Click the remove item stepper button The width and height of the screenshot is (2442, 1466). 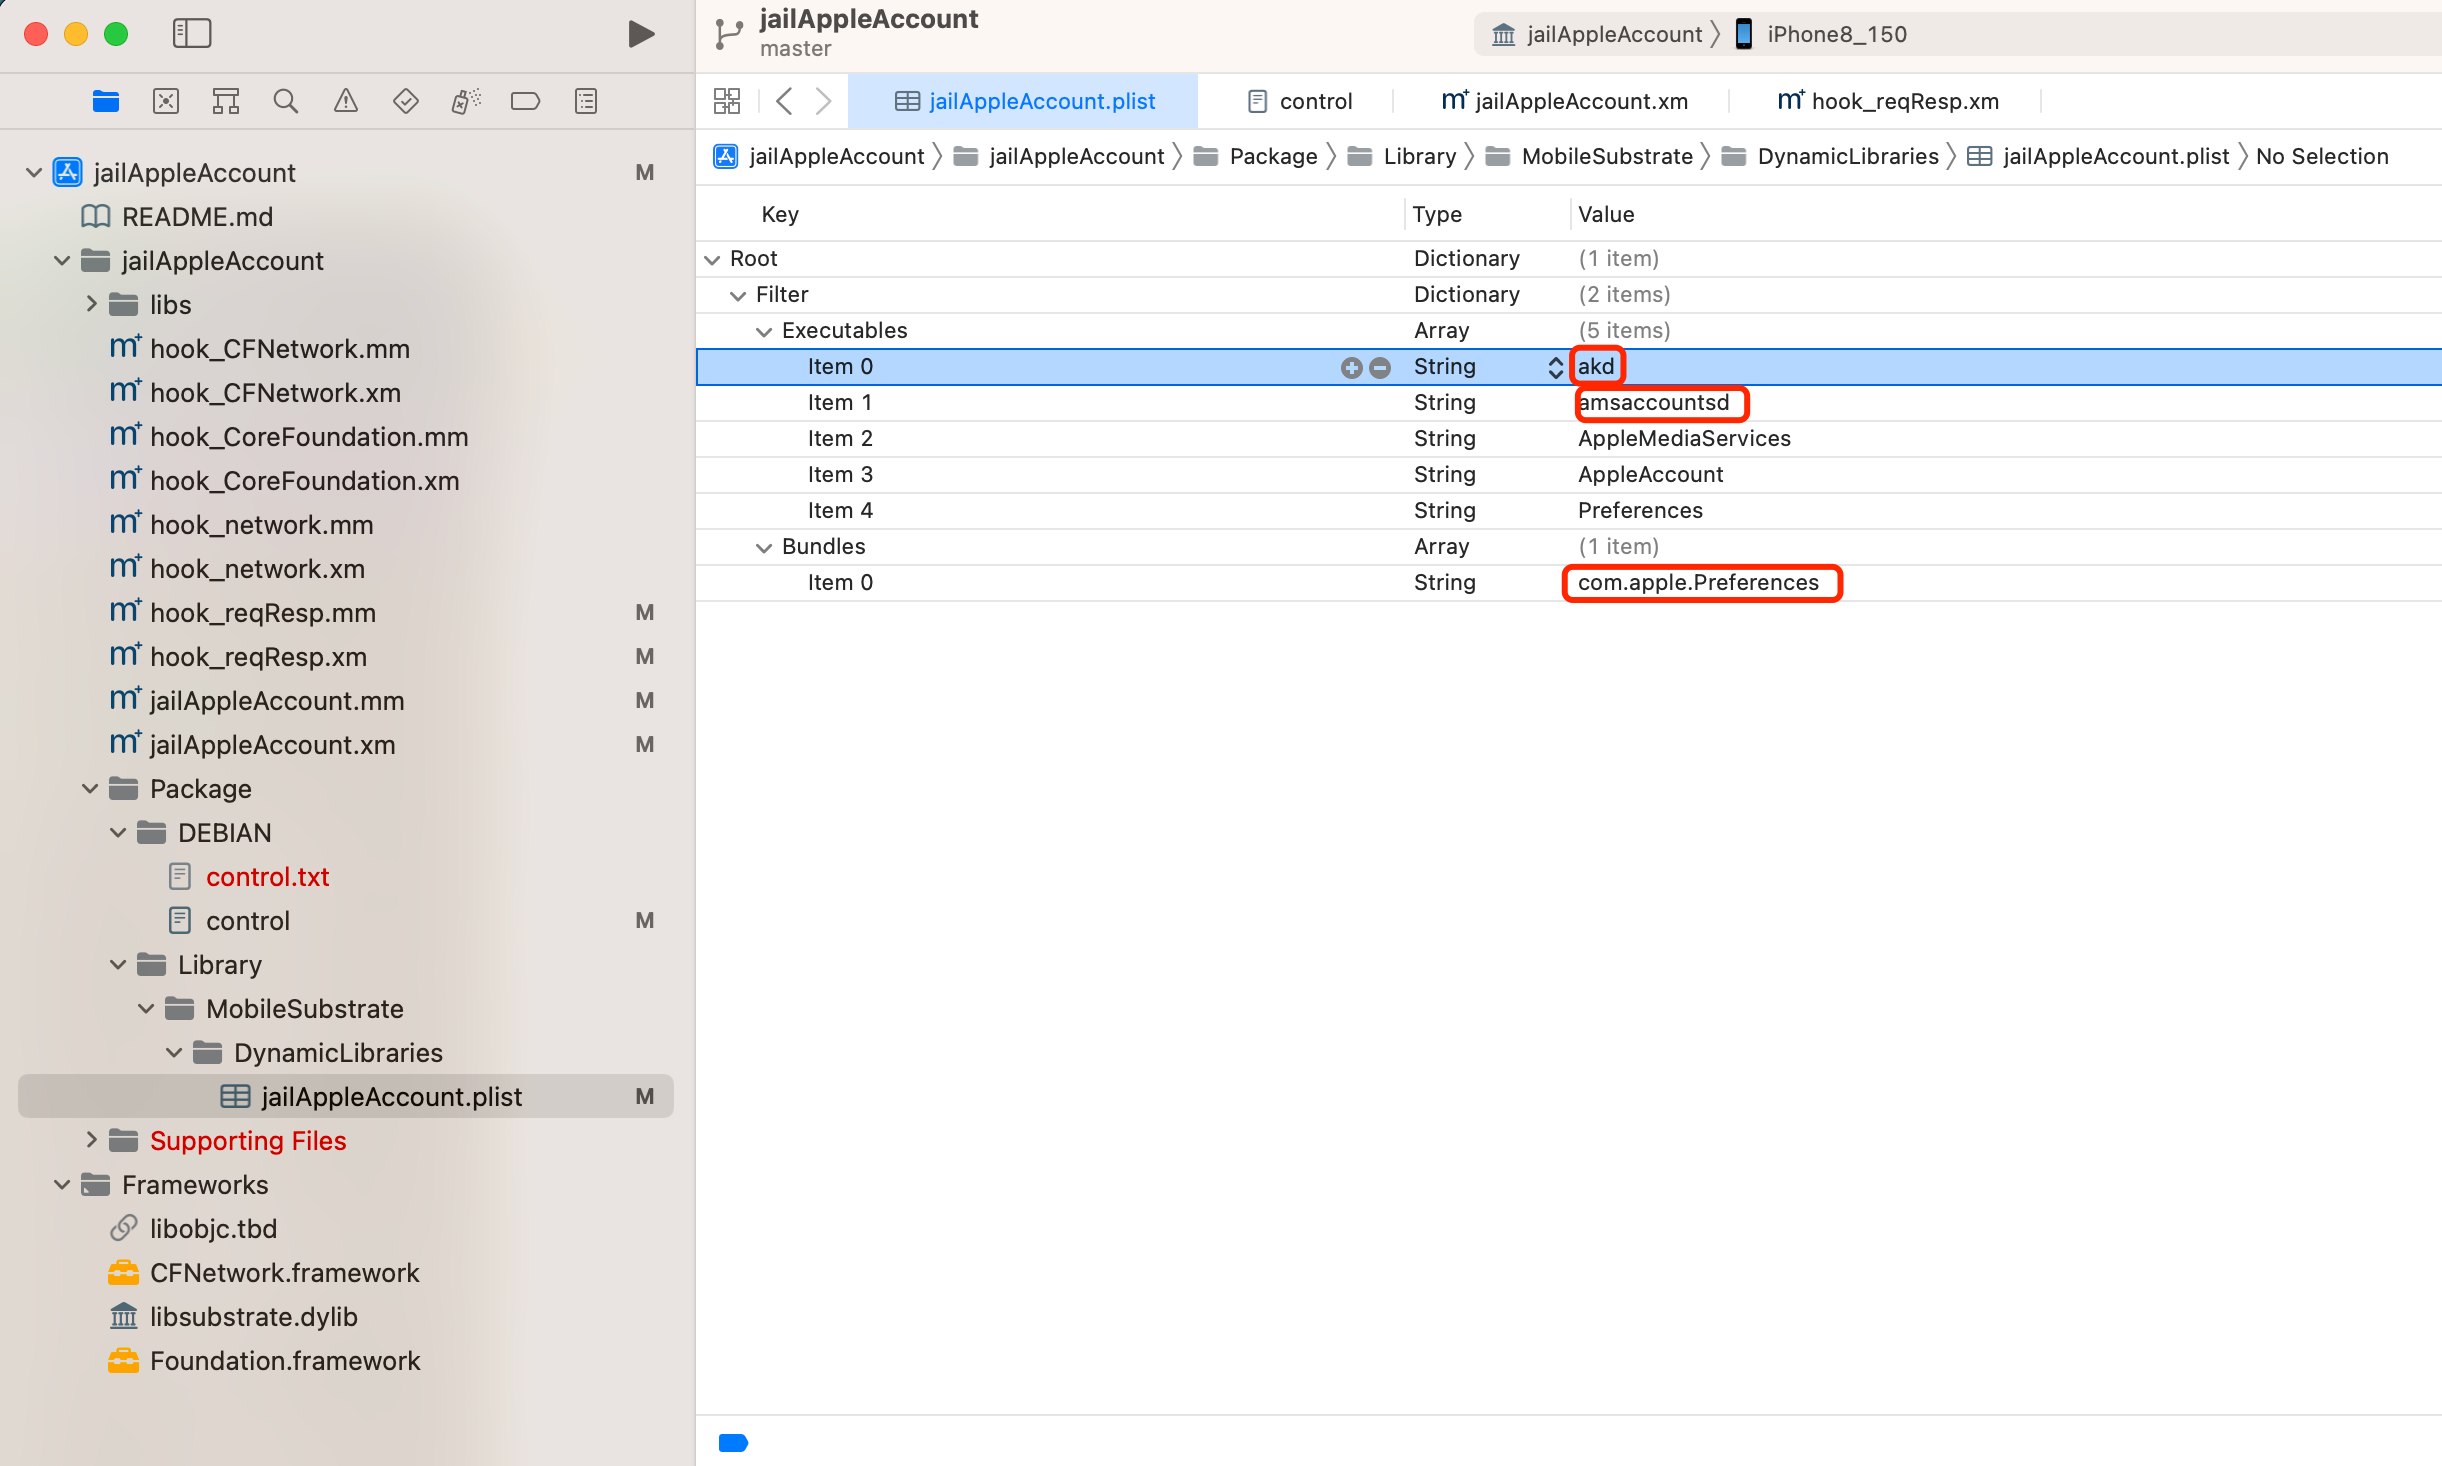click(1380, 366)
